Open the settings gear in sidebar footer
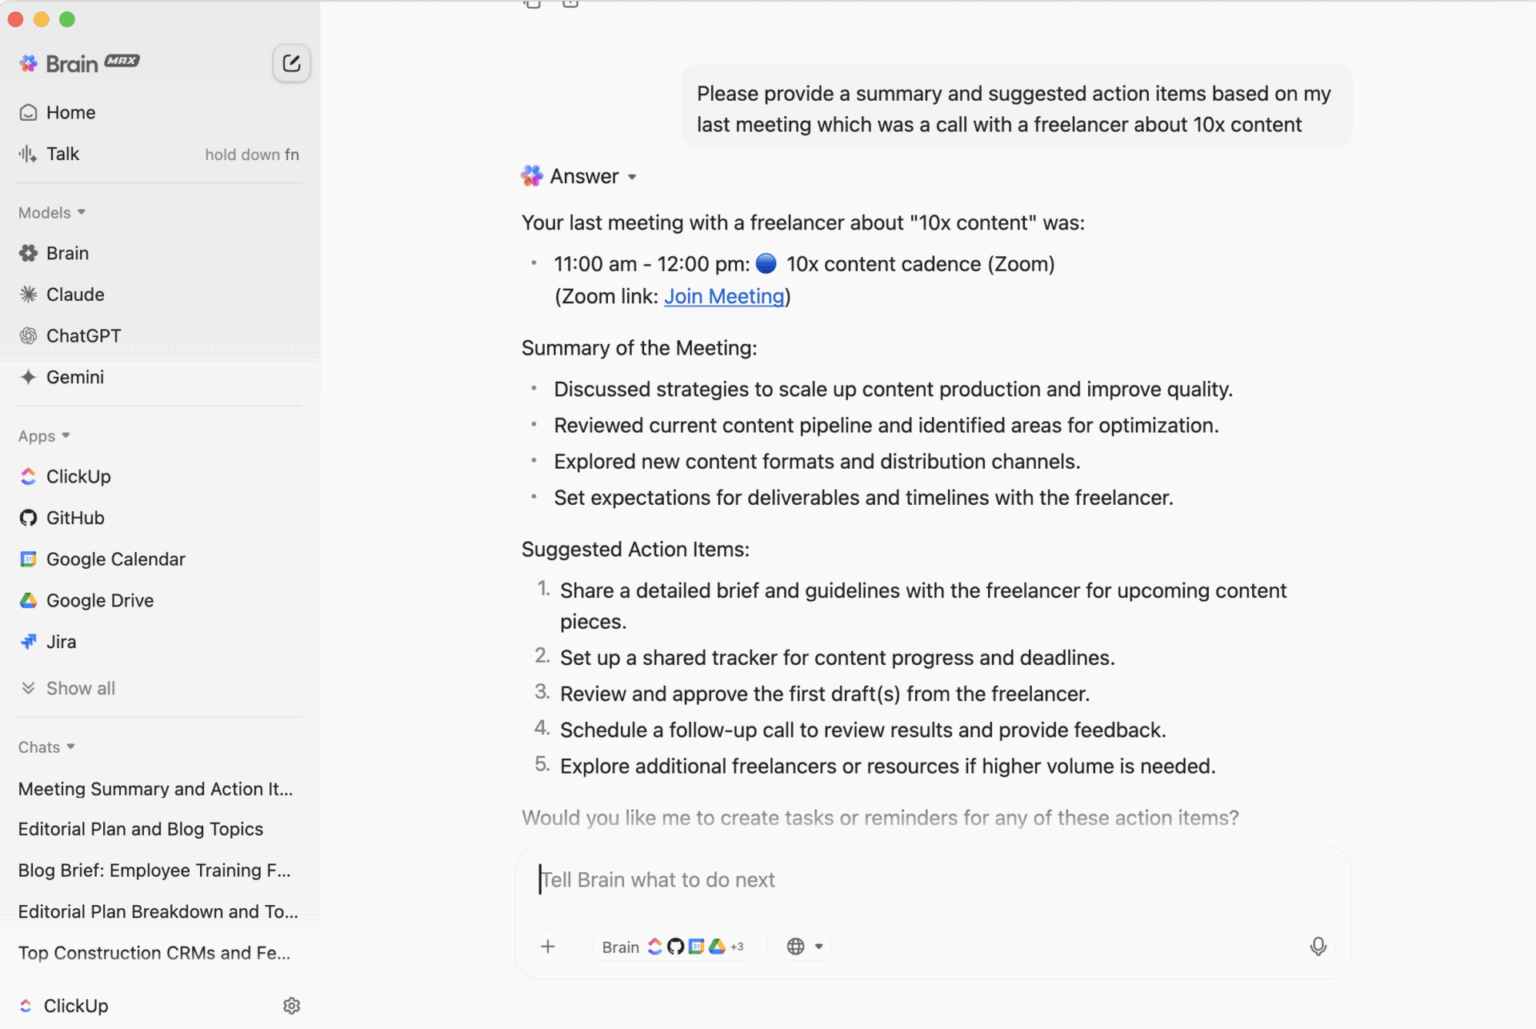The height and width of the screenshot is (1029, 1536). [x=291, y=1005]
